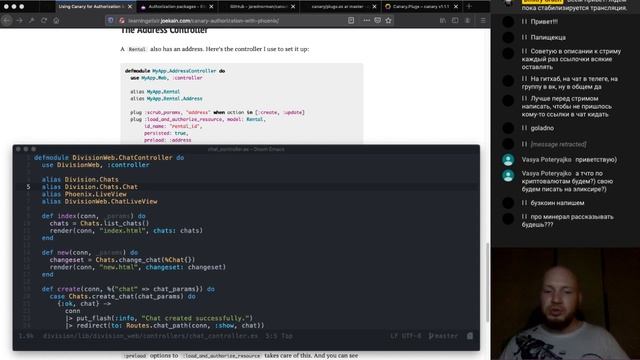This screenshot has height=360, width=640.
Task: Click 'plug :scrub_params' line in webpage code
Action: 218,112
